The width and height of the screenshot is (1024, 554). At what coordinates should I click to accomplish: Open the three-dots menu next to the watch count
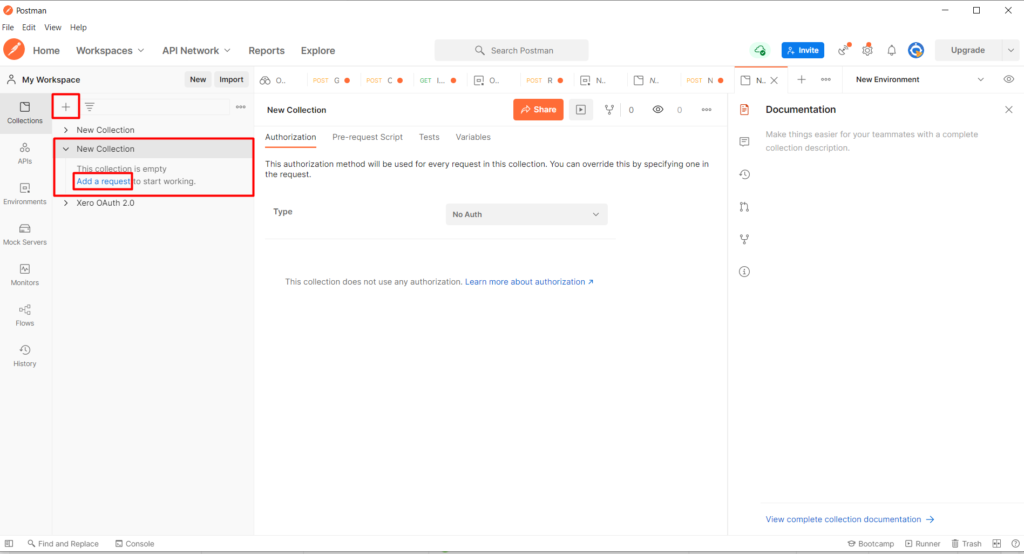point(706,110)
